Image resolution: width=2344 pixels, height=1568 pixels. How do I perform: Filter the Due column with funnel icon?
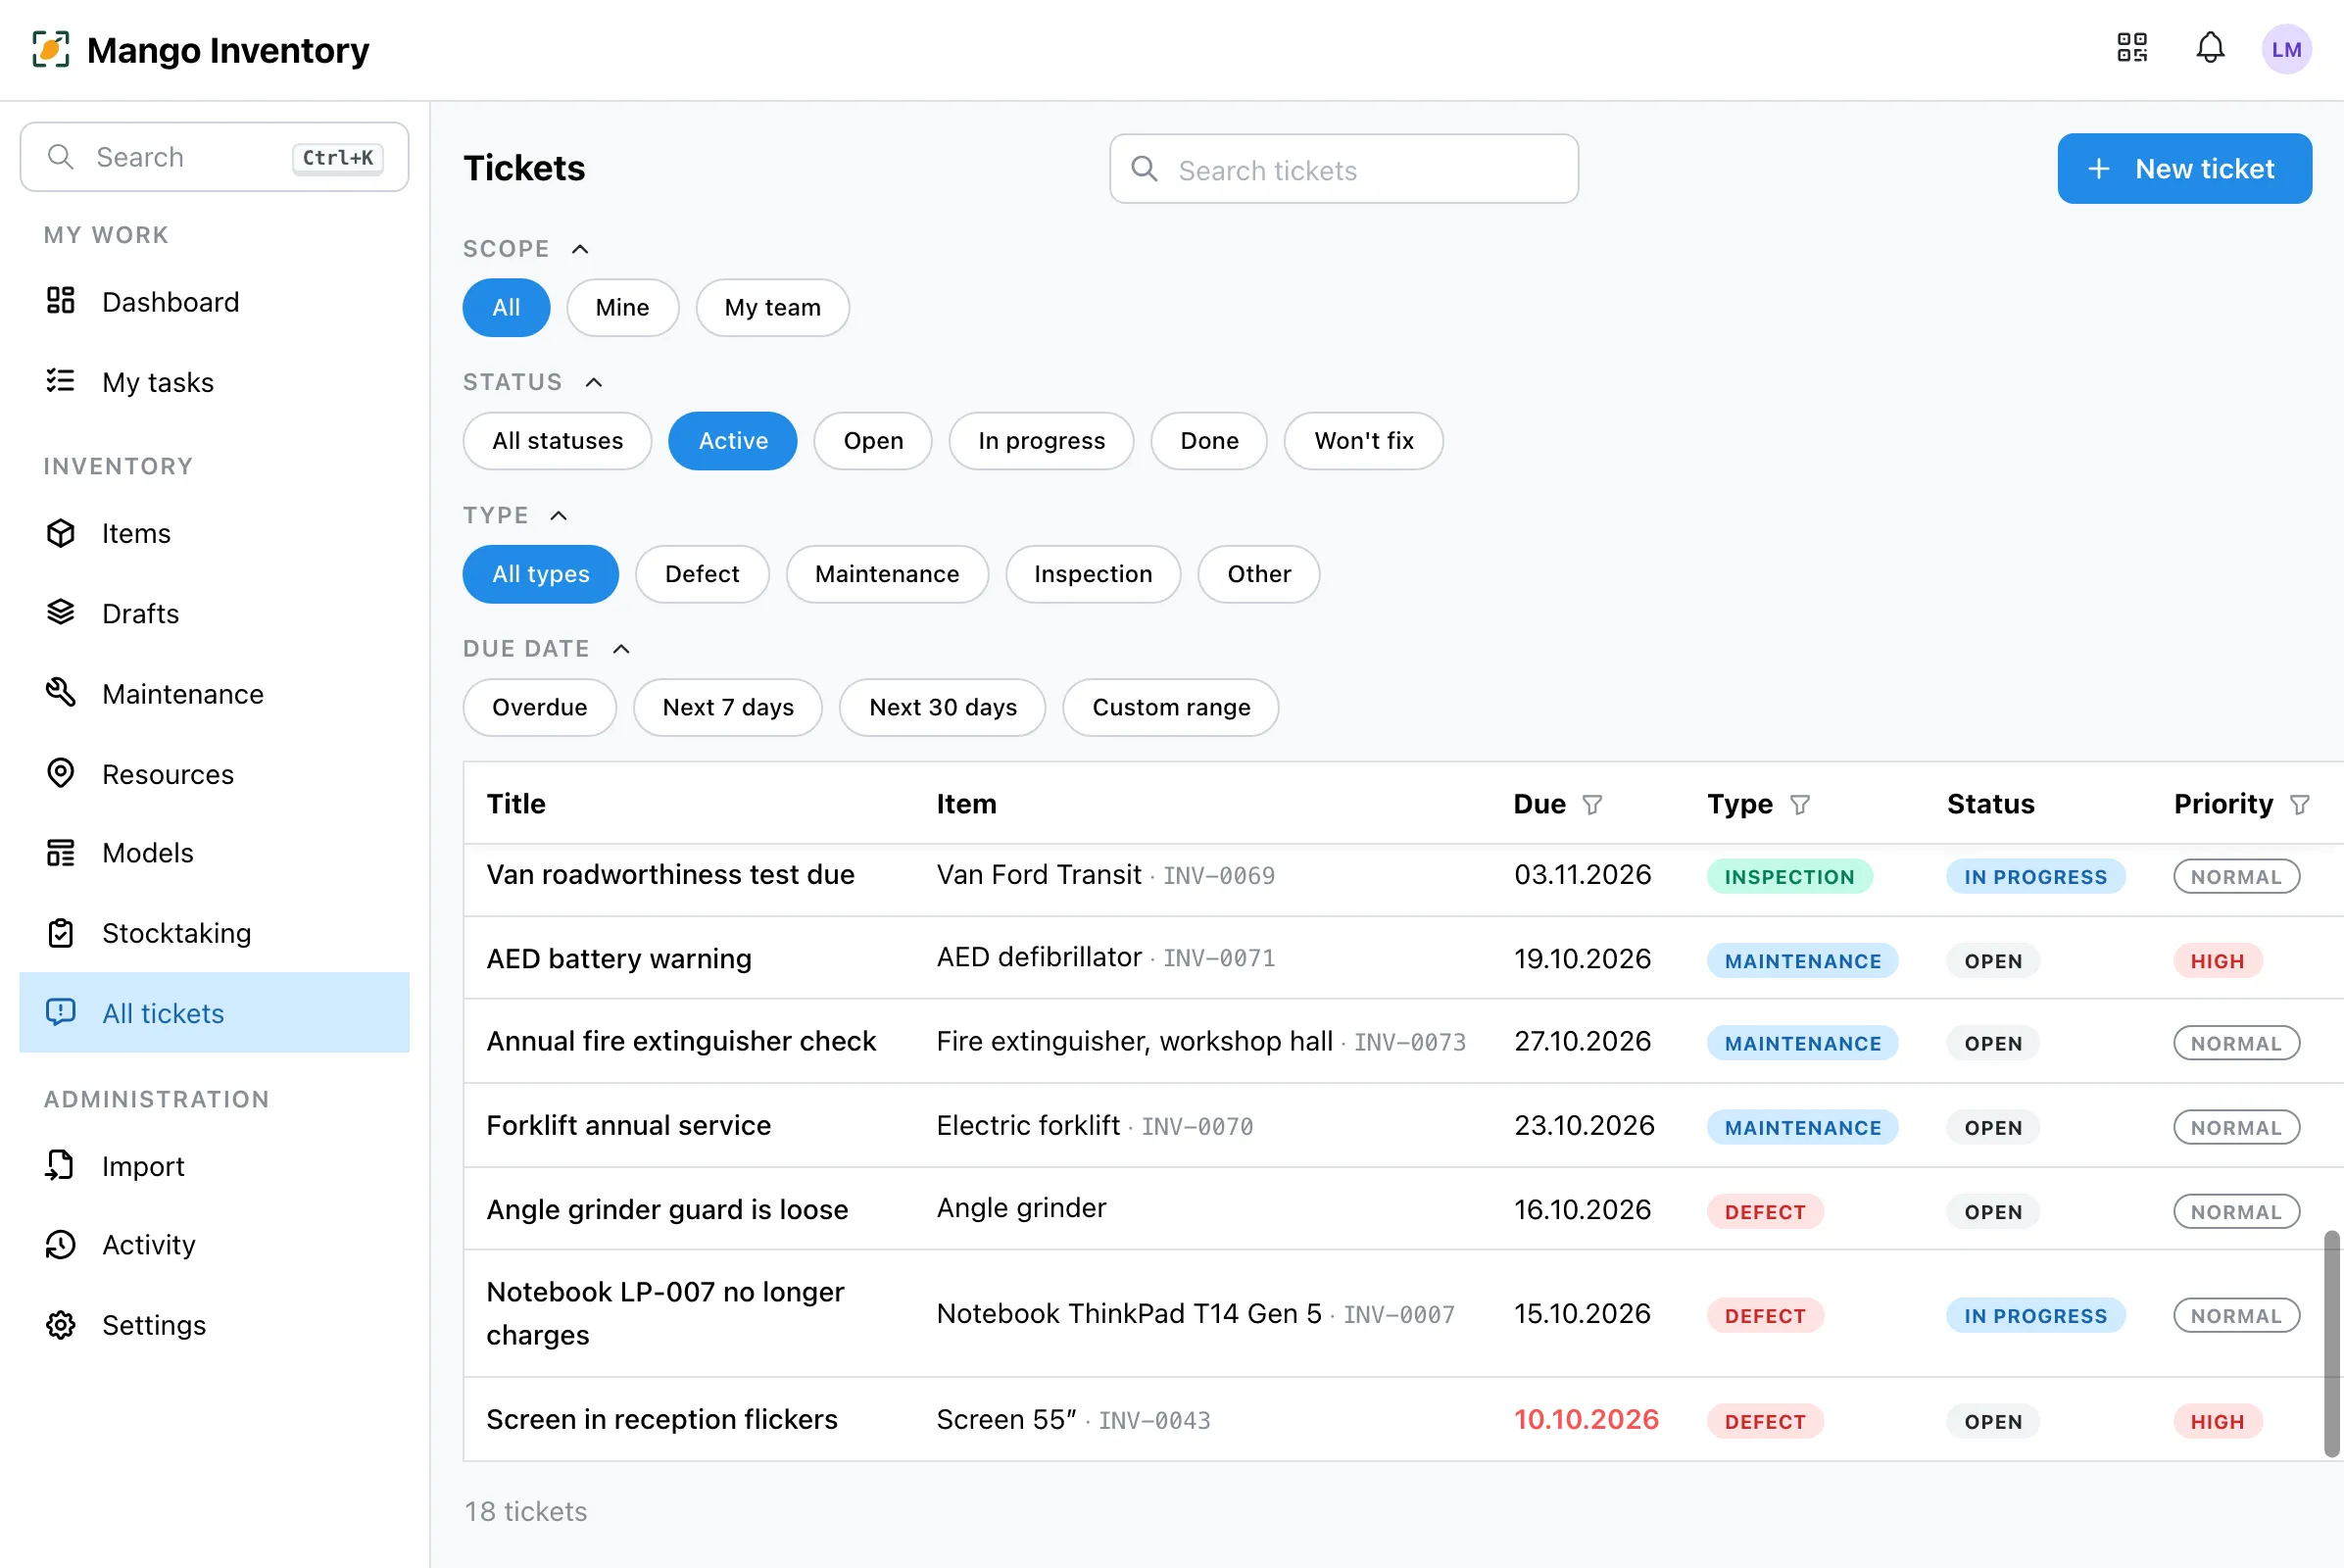click(1592, 804)
